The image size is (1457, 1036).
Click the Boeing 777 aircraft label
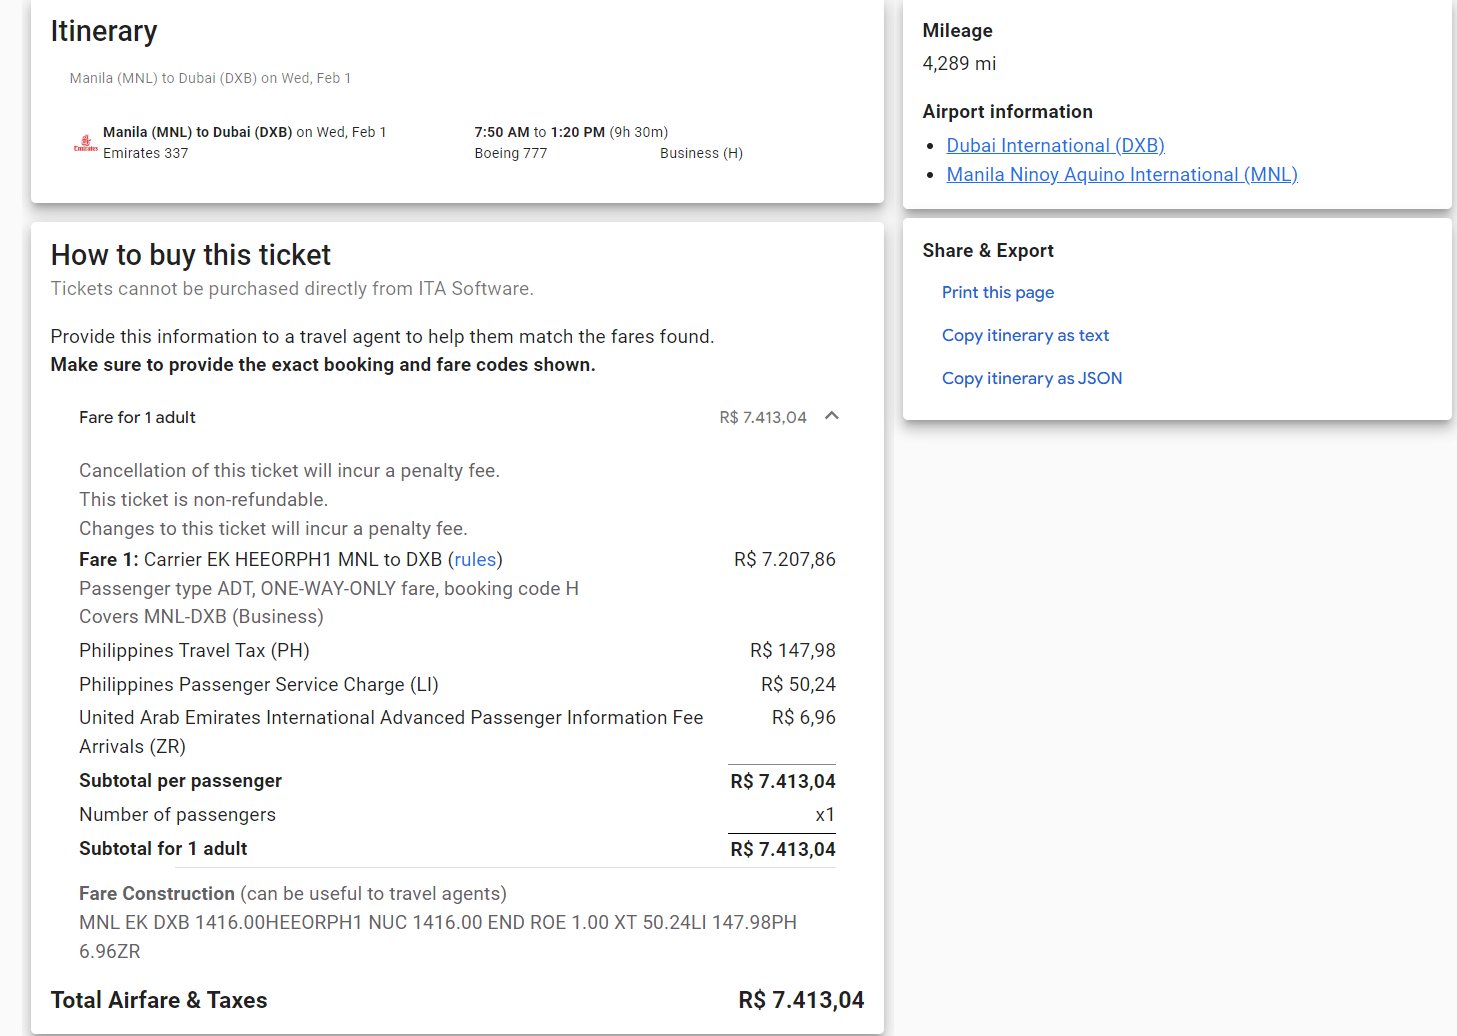click(x=510, y=153)
